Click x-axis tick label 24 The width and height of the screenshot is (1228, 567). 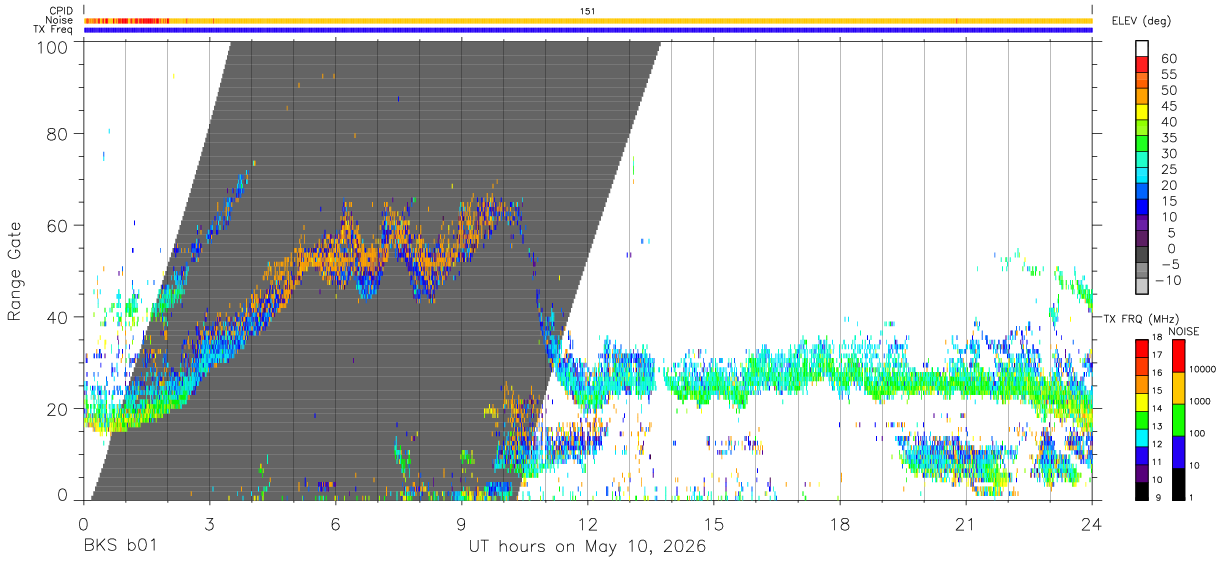tap(1092, 524)
